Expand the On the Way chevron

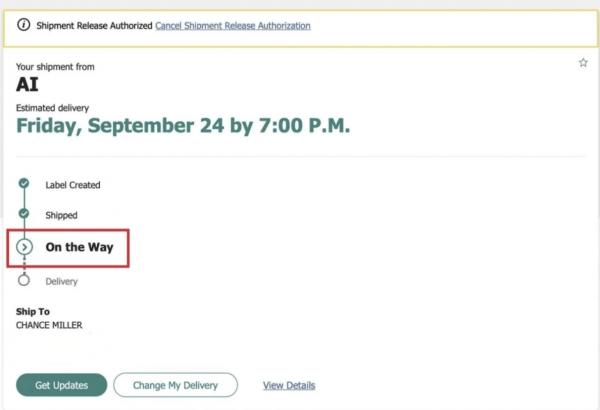(25, 246)
